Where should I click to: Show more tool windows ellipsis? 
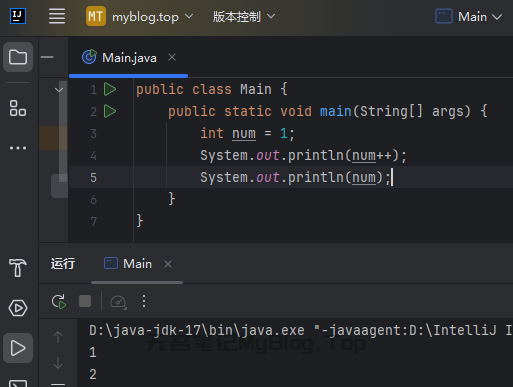(18, 148)
